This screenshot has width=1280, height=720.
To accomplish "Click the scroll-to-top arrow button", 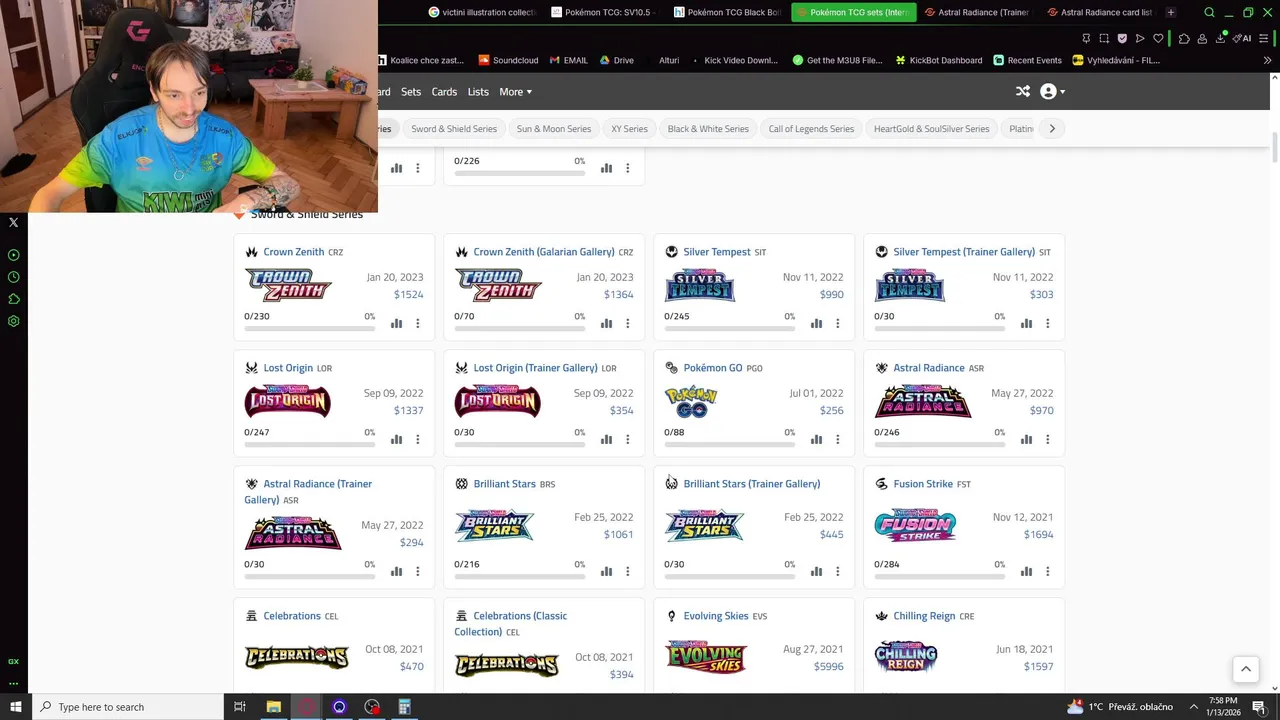I will click(x=1245, y=669).
